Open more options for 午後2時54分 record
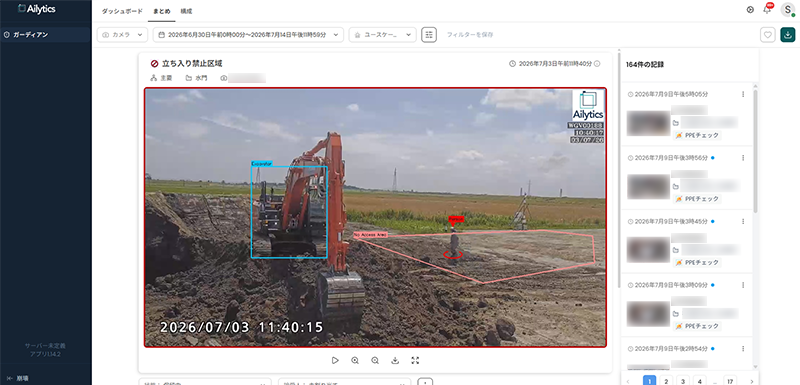The height and width of the screenshot is (385, 800). (x=743, y=349)
